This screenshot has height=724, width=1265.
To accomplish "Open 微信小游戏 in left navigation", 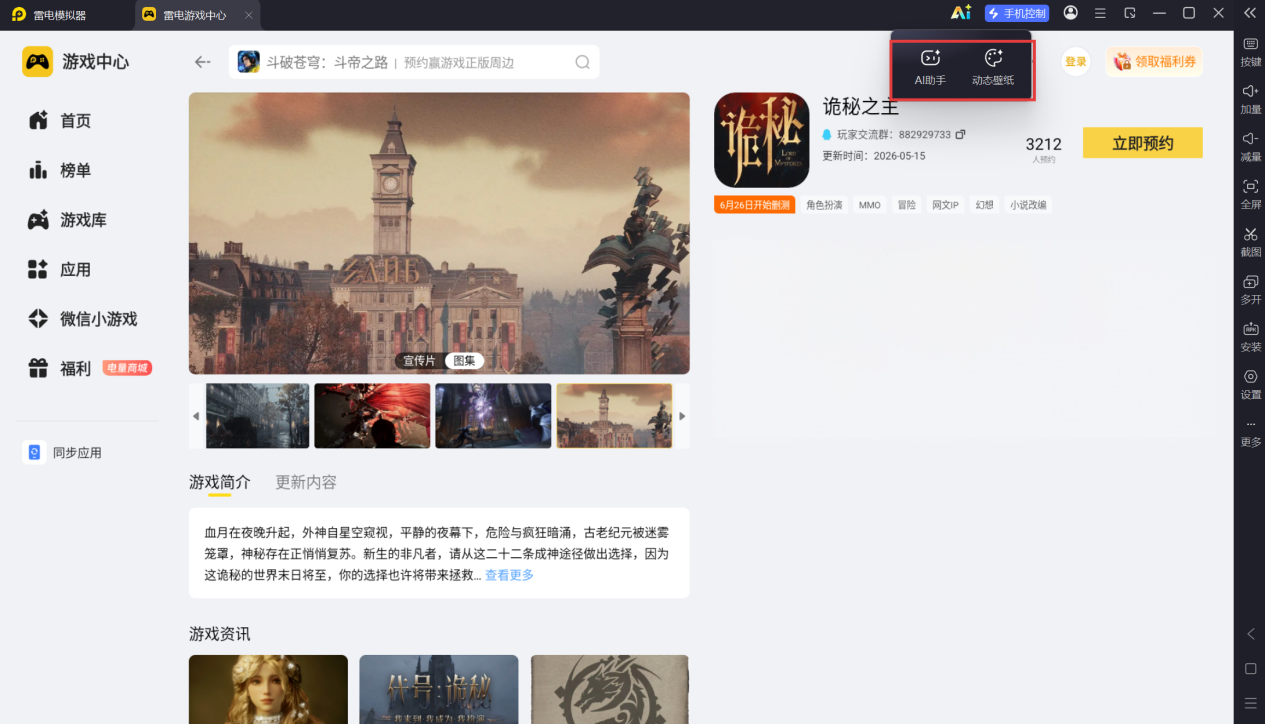I will (x=82, y=319).
